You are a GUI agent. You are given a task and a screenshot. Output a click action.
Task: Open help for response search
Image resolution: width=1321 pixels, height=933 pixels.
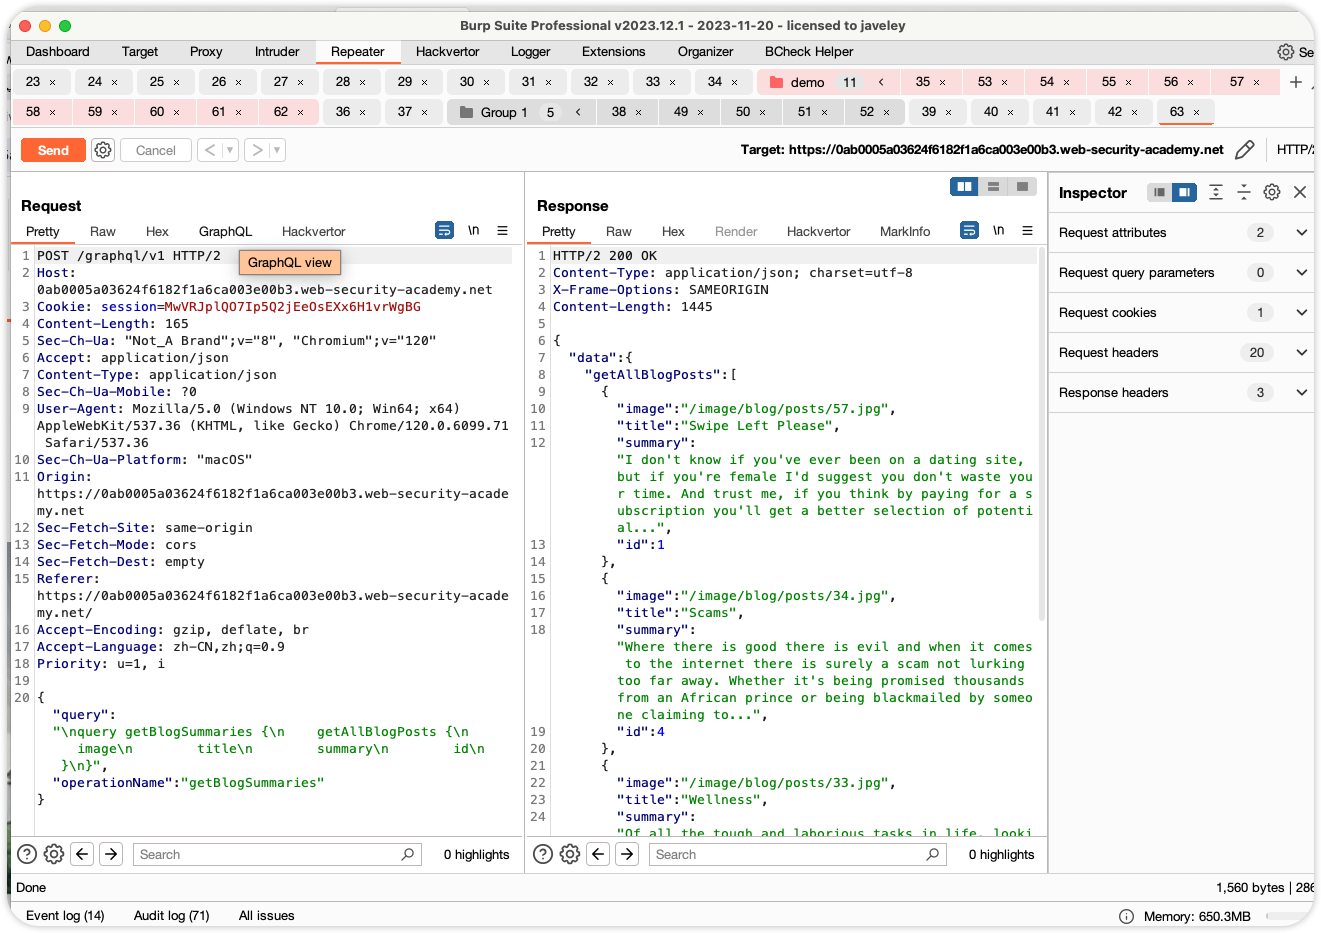click(542, 854)
